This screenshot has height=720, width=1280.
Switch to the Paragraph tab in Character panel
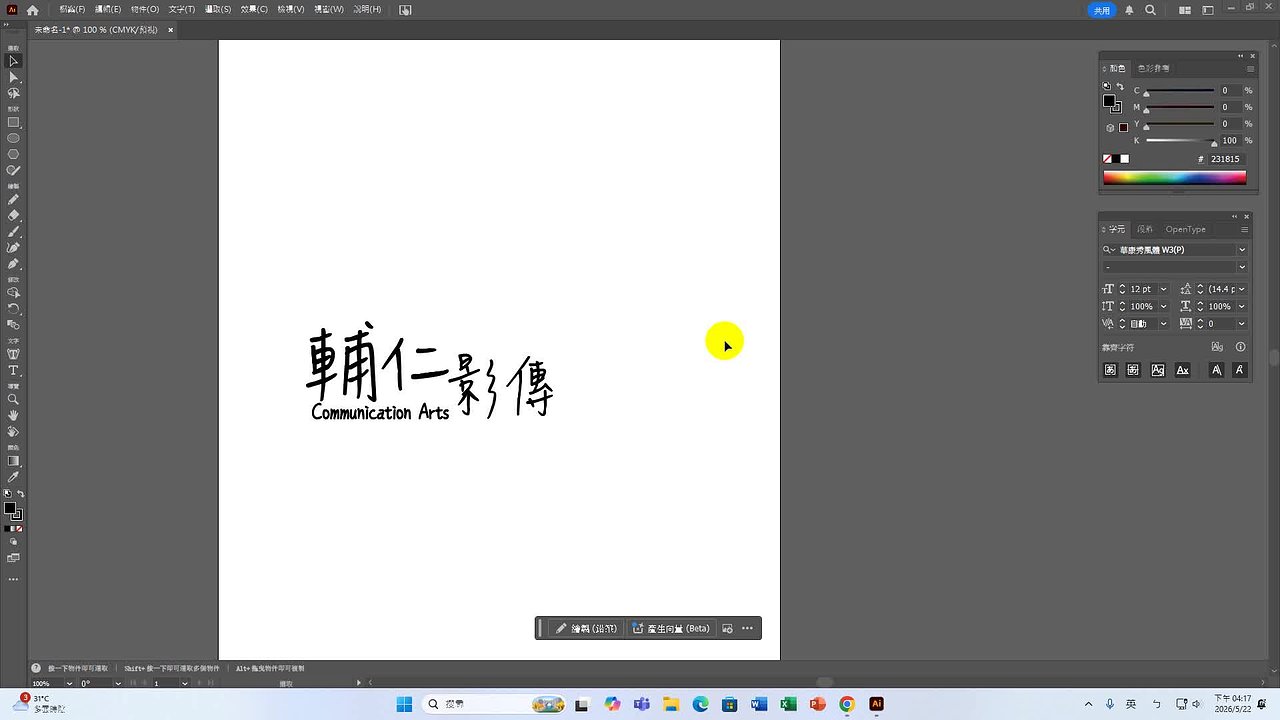1145,229
